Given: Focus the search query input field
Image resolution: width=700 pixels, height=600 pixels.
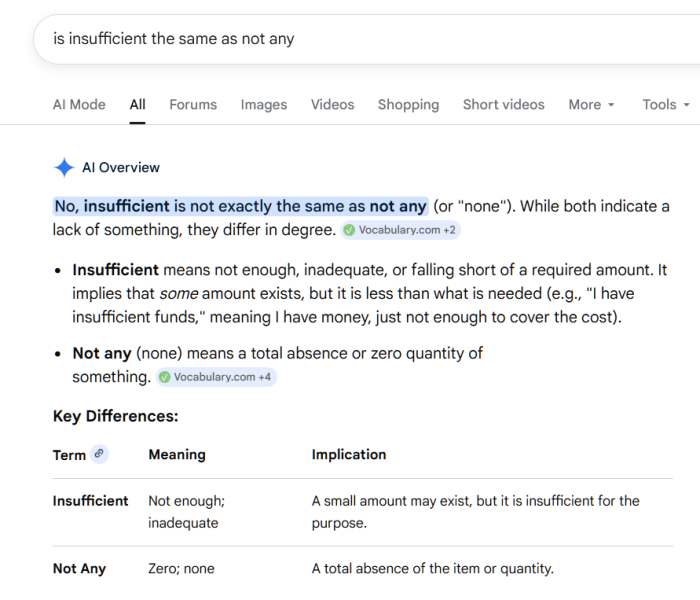Looking at the screenshot, I should pos(350,39).
